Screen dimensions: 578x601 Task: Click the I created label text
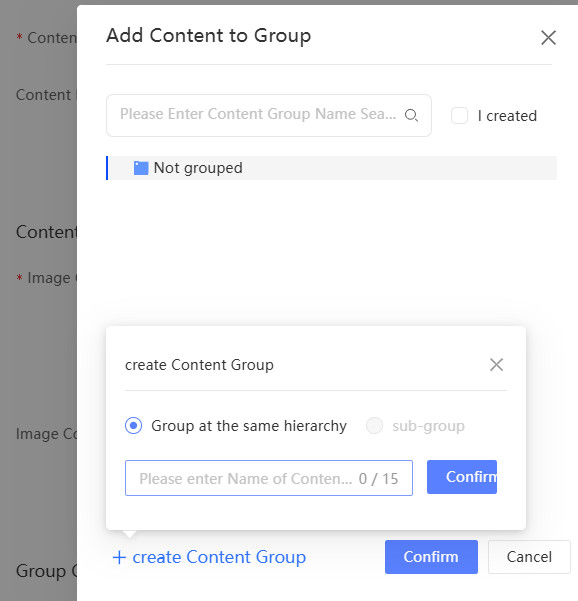point(507,116)
